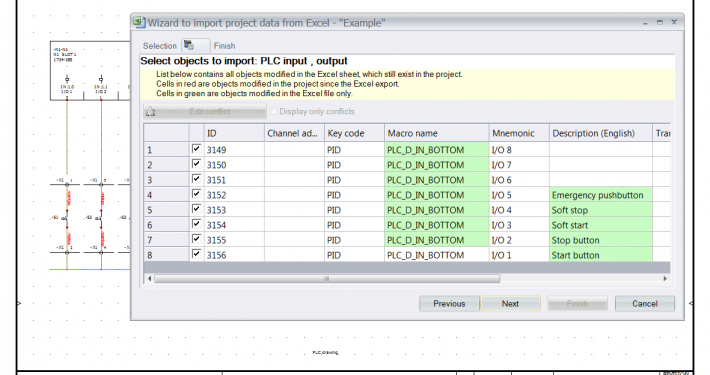Screen dimensions: 710x375
Task: Click the Emergency pushbutton description cell
Action: pyautogui.click(x=601, y=195)
